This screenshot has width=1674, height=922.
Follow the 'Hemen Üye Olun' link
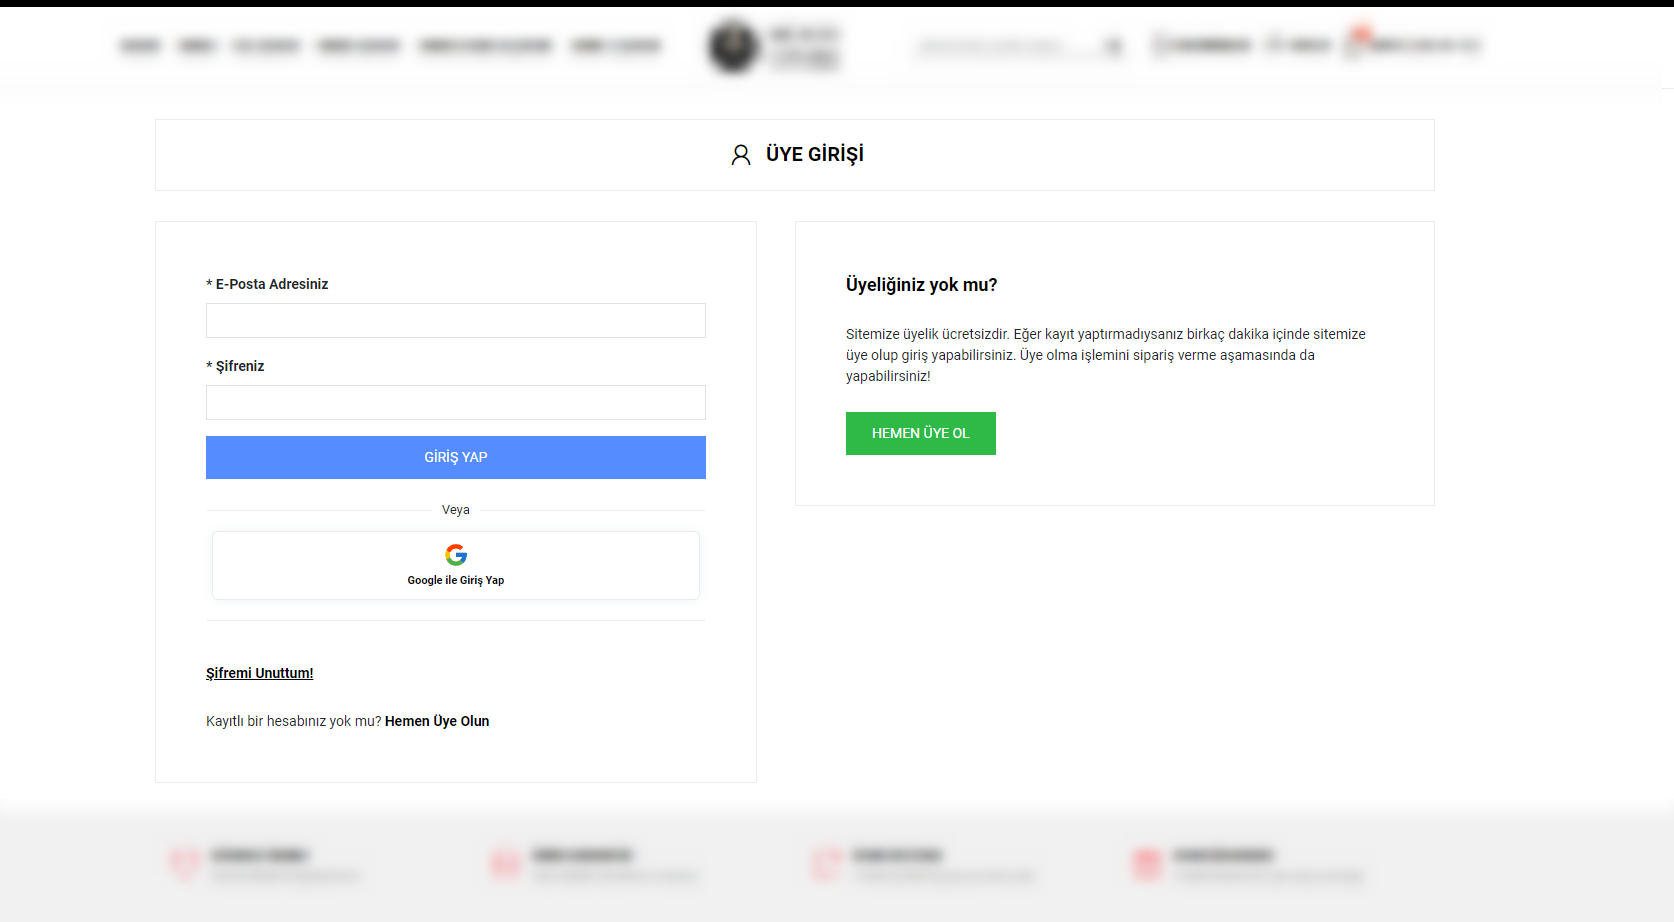click(437, 721)
